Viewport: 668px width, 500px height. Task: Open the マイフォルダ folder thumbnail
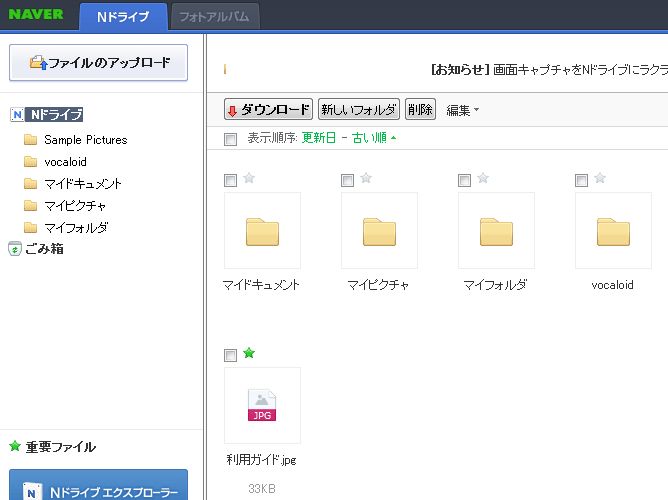click(496, 230)
